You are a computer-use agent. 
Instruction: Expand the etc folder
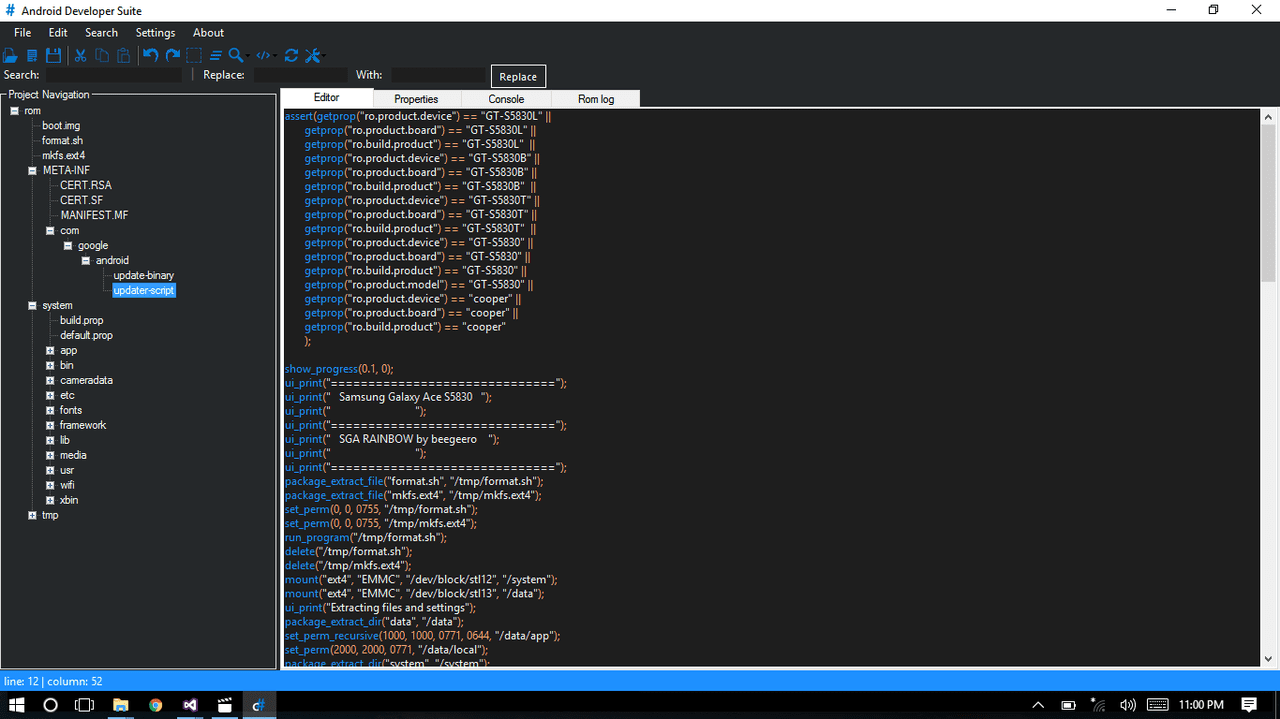tap(50, 396)
